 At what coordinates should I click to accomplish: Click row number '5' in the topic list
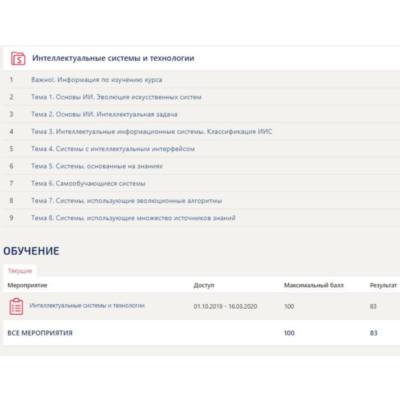11,149
